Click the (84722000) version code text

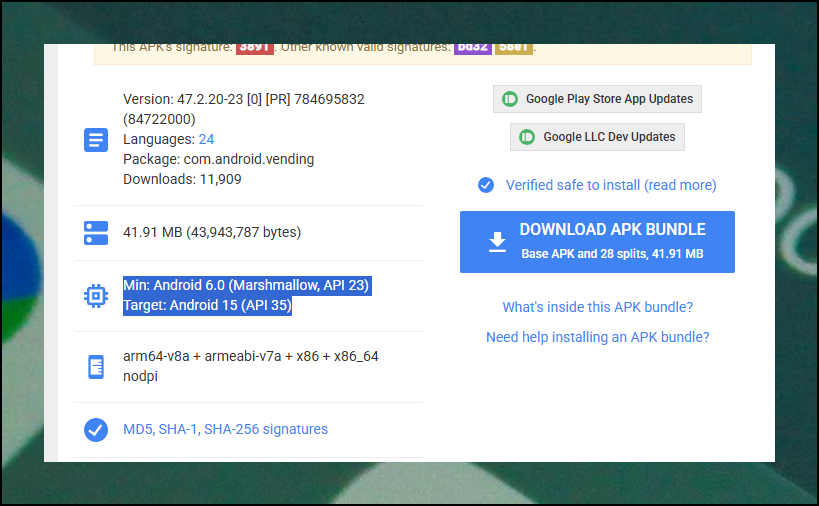(159, 120)
